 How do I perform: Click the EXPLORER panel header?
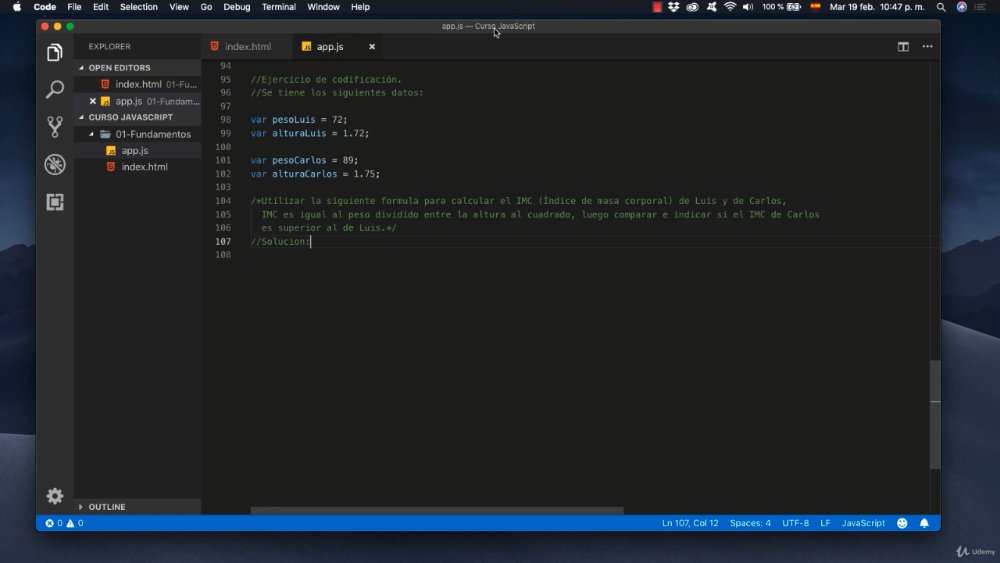[109, 47]
